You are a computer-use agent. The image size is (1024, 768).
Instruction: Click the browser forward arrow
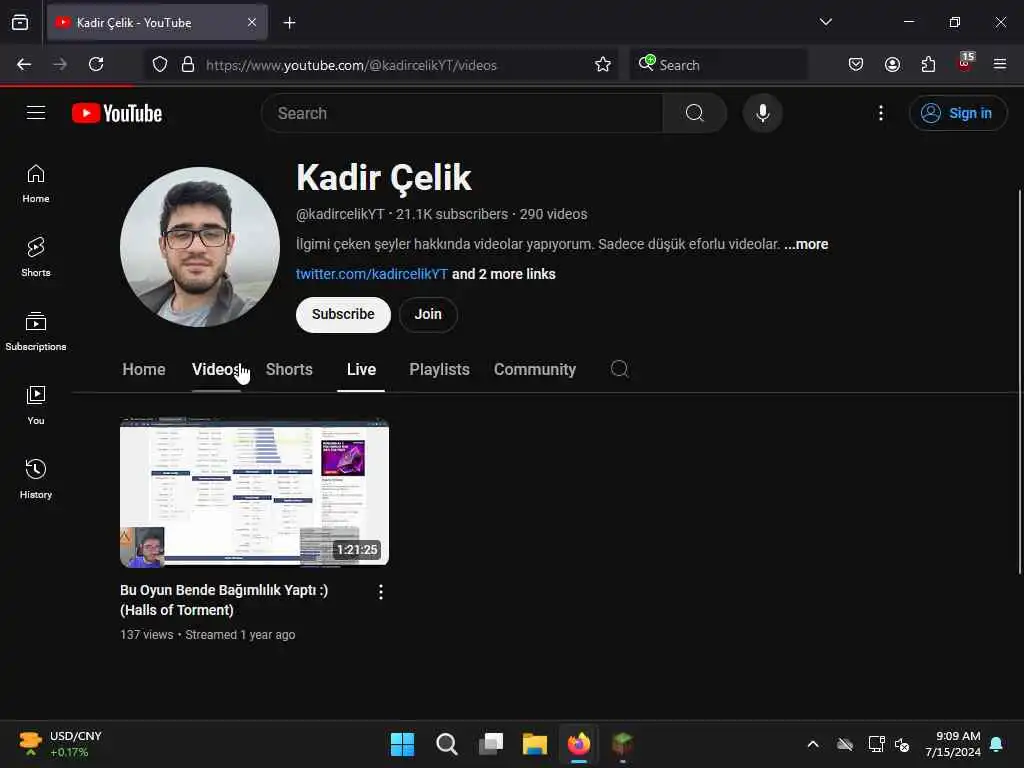60,64
